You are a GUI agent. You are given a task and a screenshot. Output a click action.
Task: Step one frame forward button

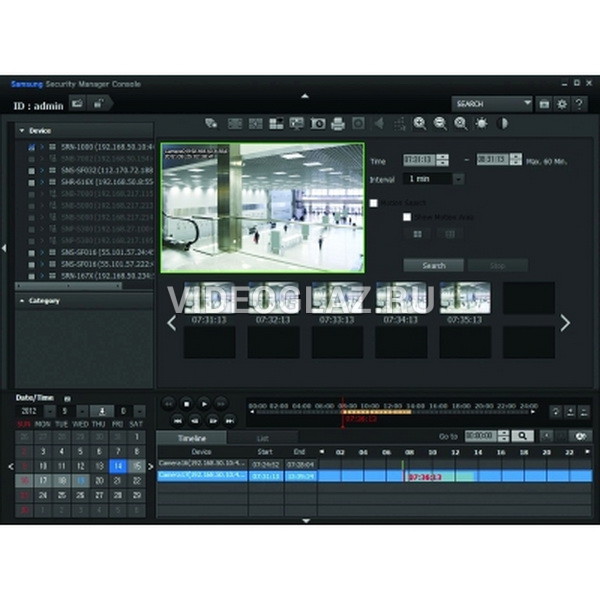click(213, 421)
